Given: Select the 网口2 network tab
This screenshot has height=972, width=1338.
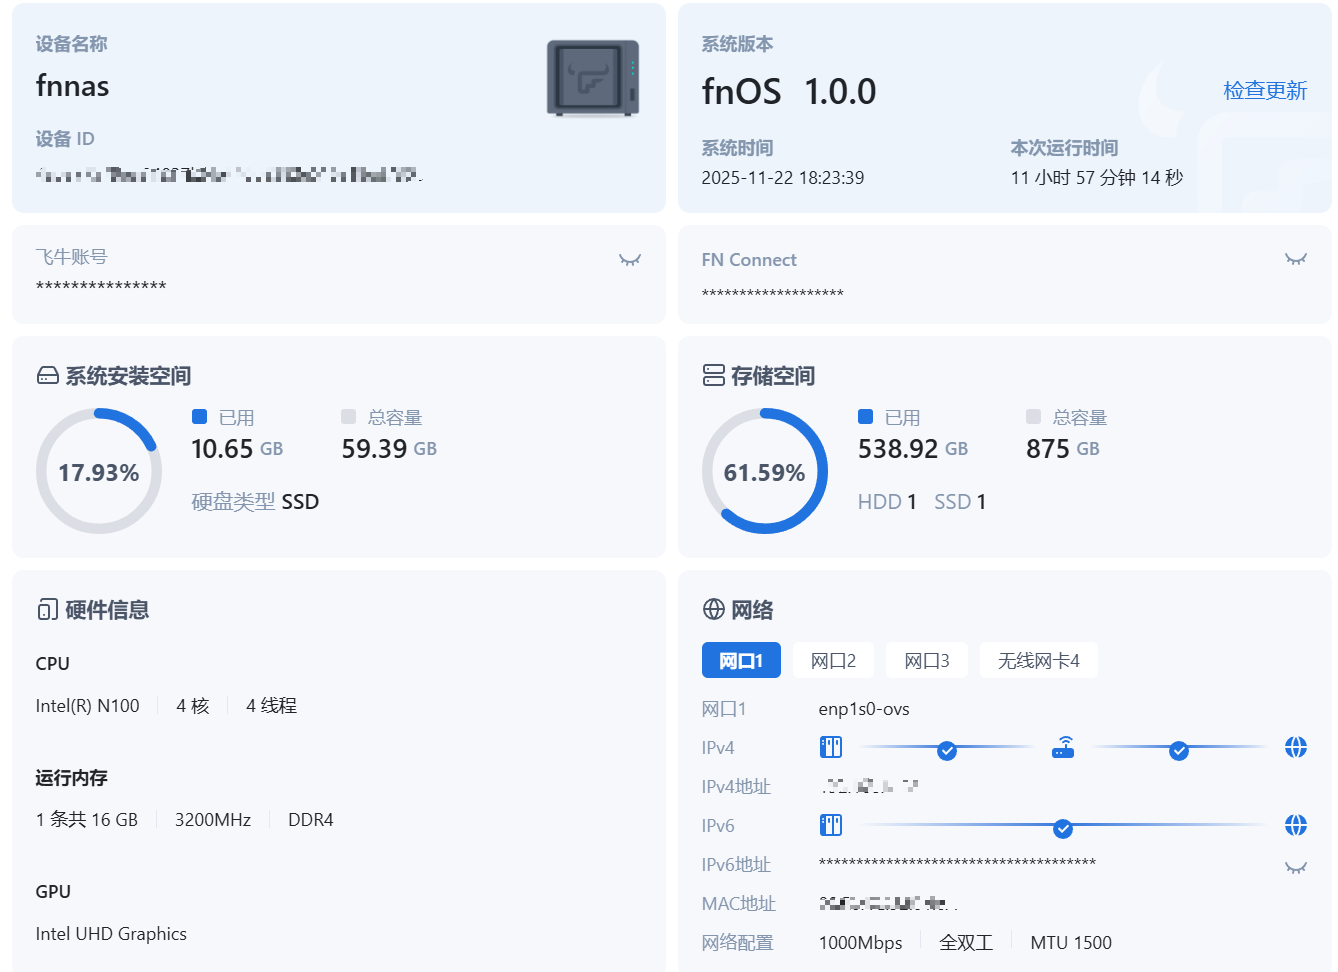Looking at the screenshot, I should tap(833, 661).
